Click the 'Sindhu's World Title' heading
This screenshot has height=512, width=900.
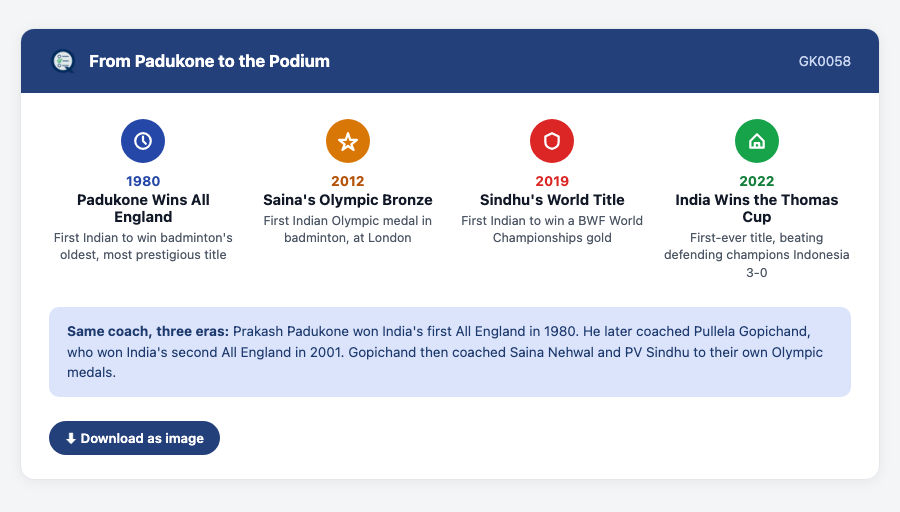(x=552, y=200)
